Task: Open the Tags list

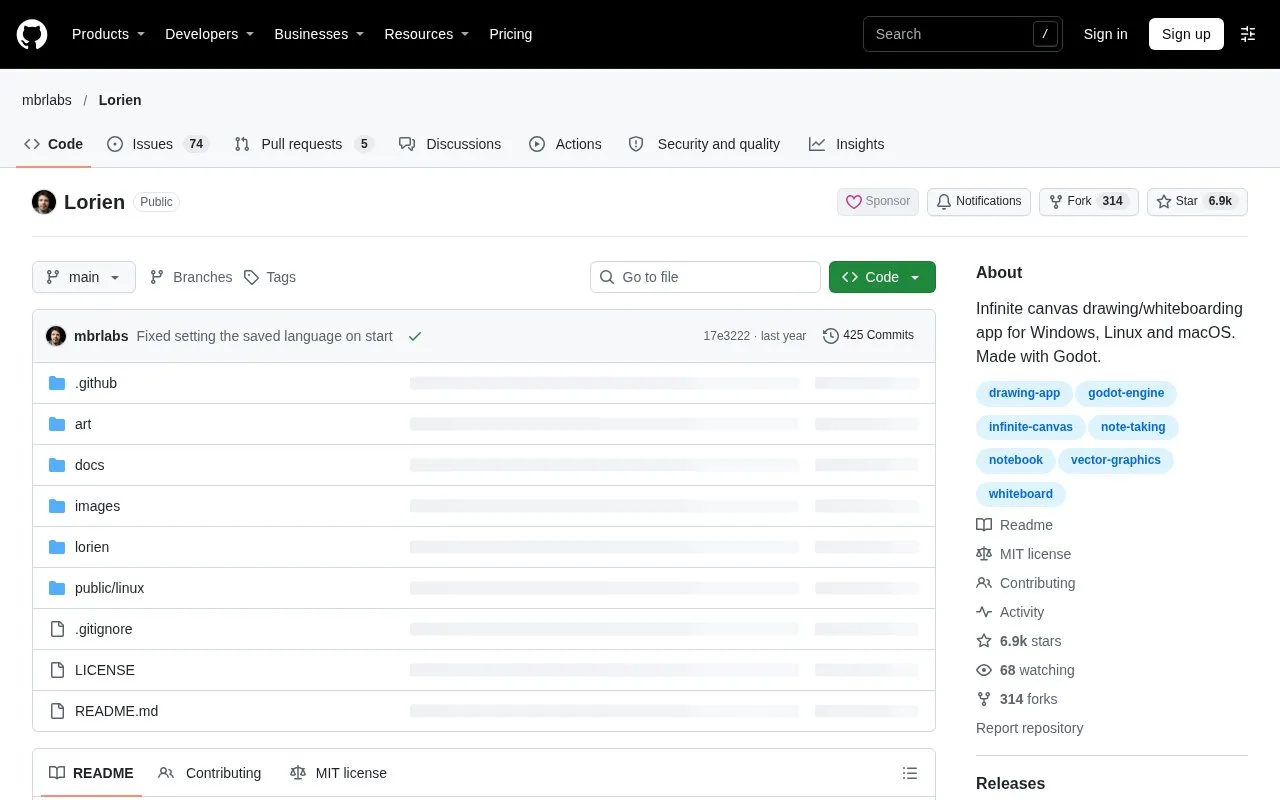Action: [x=270, y=277]
